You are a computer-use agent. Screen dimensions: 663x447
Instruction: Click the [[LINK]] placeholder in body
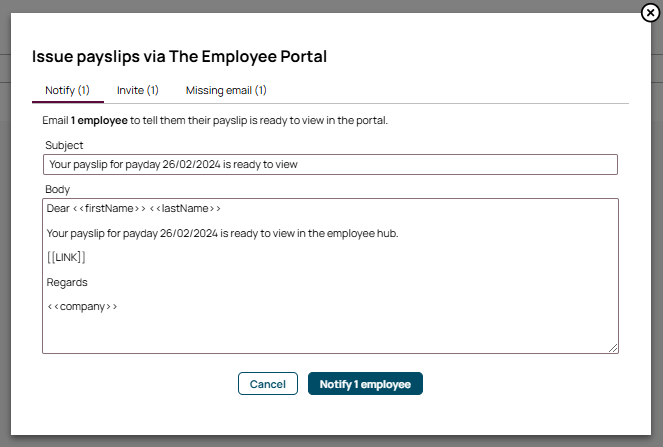coord(66,257)
